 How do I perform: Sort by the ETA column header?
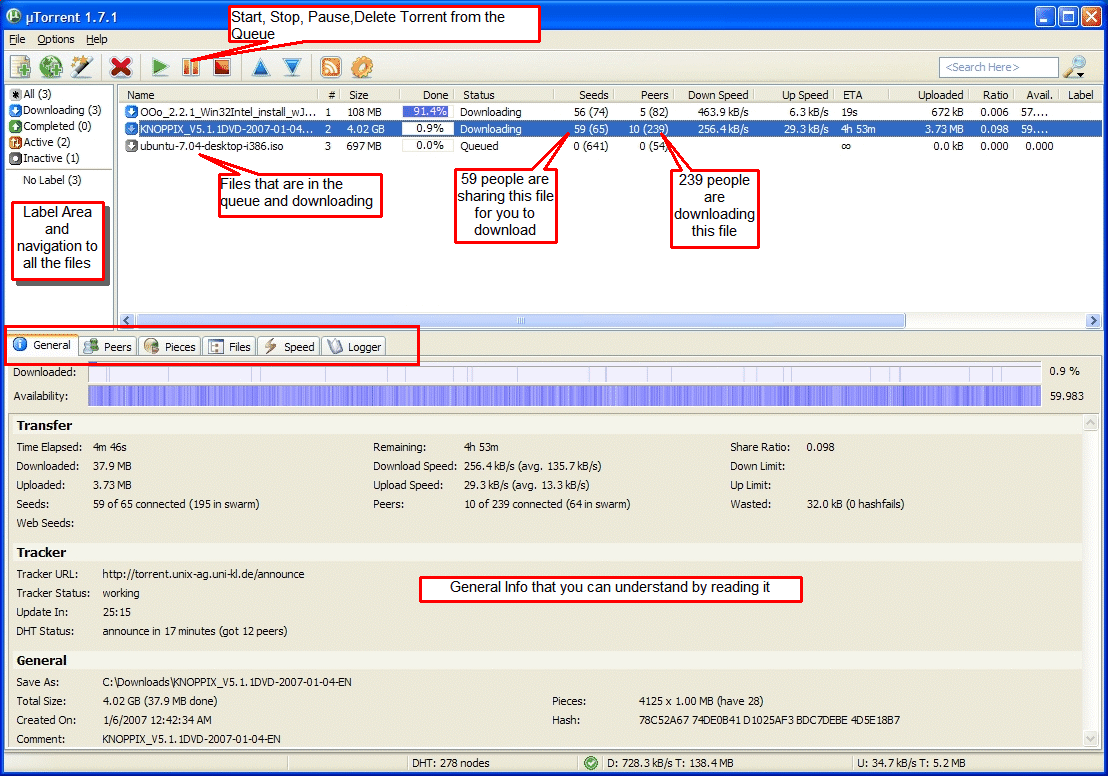[x=861, y=95]
